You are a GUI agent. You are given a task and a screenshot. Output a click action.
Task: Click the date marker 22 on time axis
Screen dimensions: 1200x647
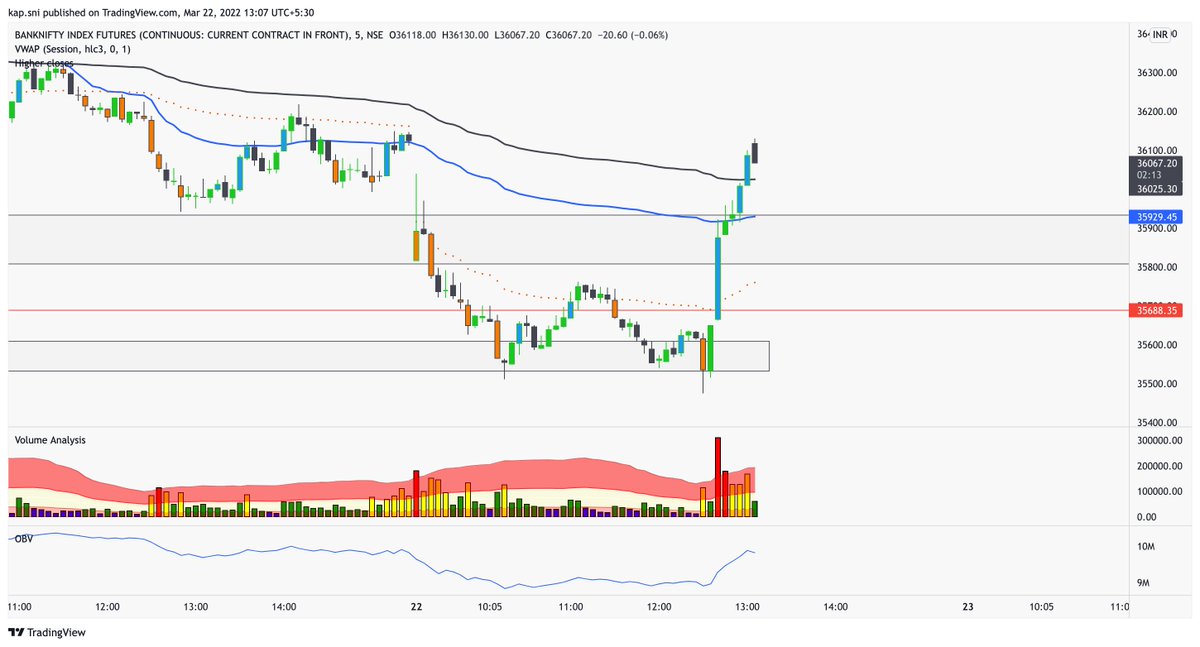(416, 606)
